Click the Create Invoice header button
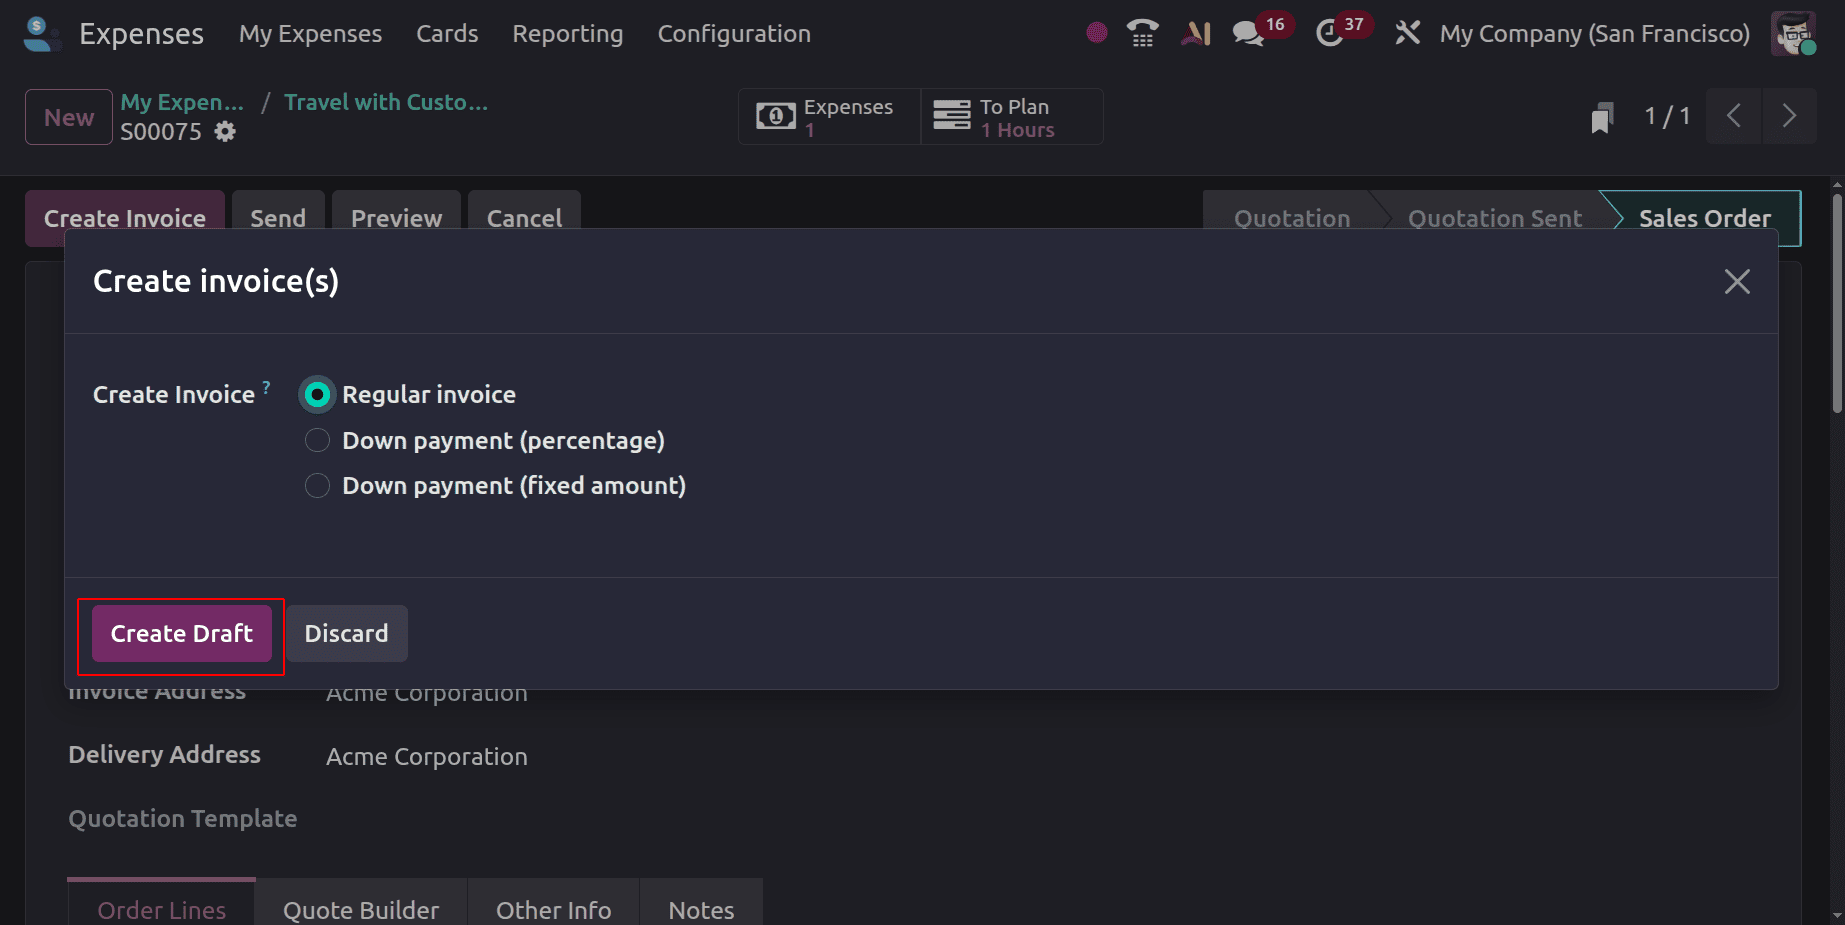The image size is (1845, 925). 125,217
